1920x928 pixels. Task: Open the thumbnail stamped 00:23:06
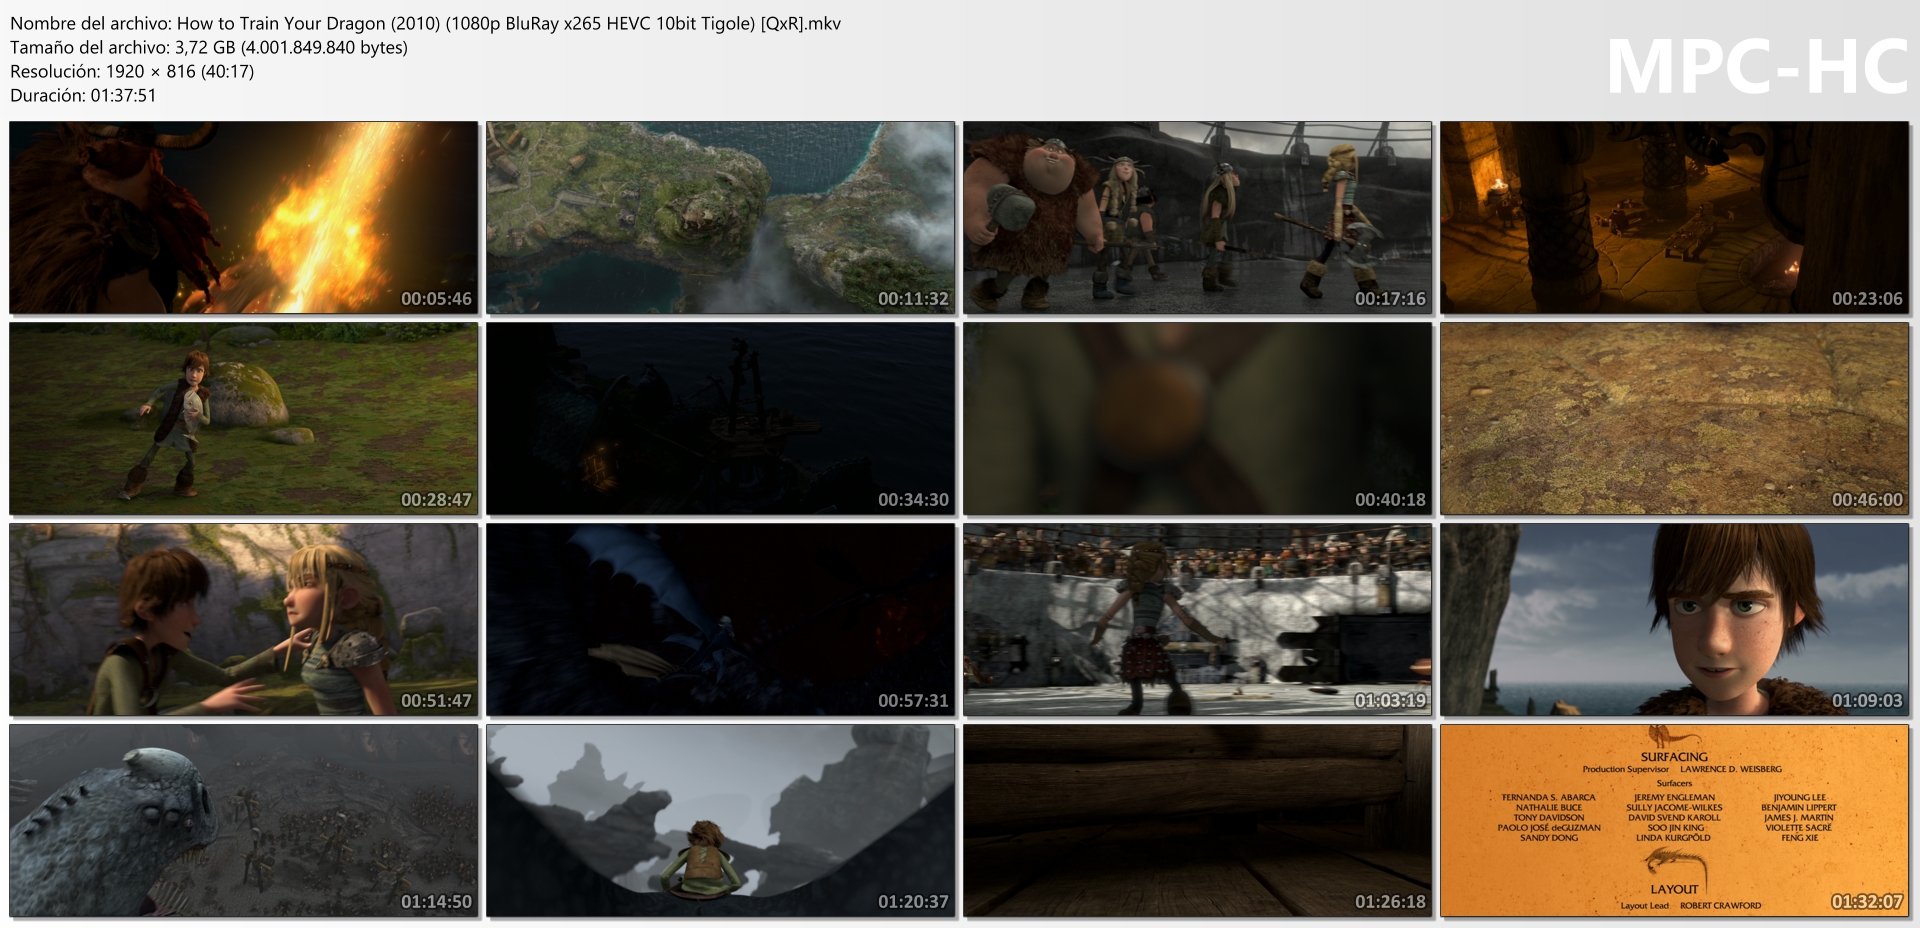(1675, 218)
